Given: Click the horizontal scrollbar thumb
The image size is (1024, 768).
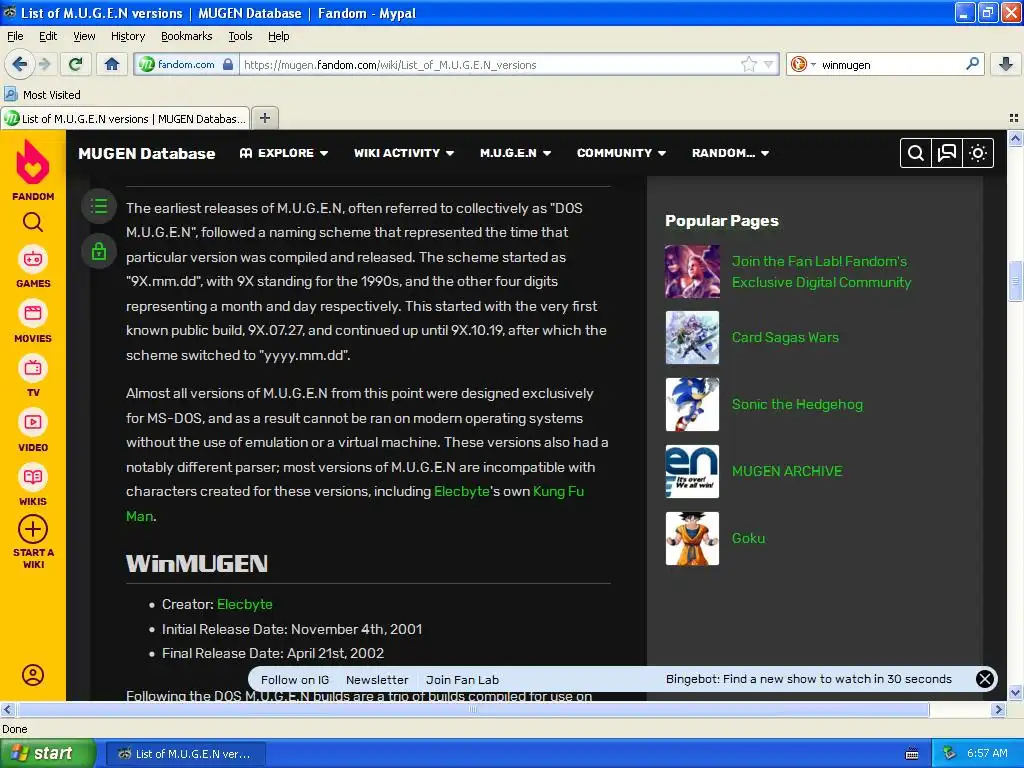Looking at the screenshot, I should (x=473, y=709).
